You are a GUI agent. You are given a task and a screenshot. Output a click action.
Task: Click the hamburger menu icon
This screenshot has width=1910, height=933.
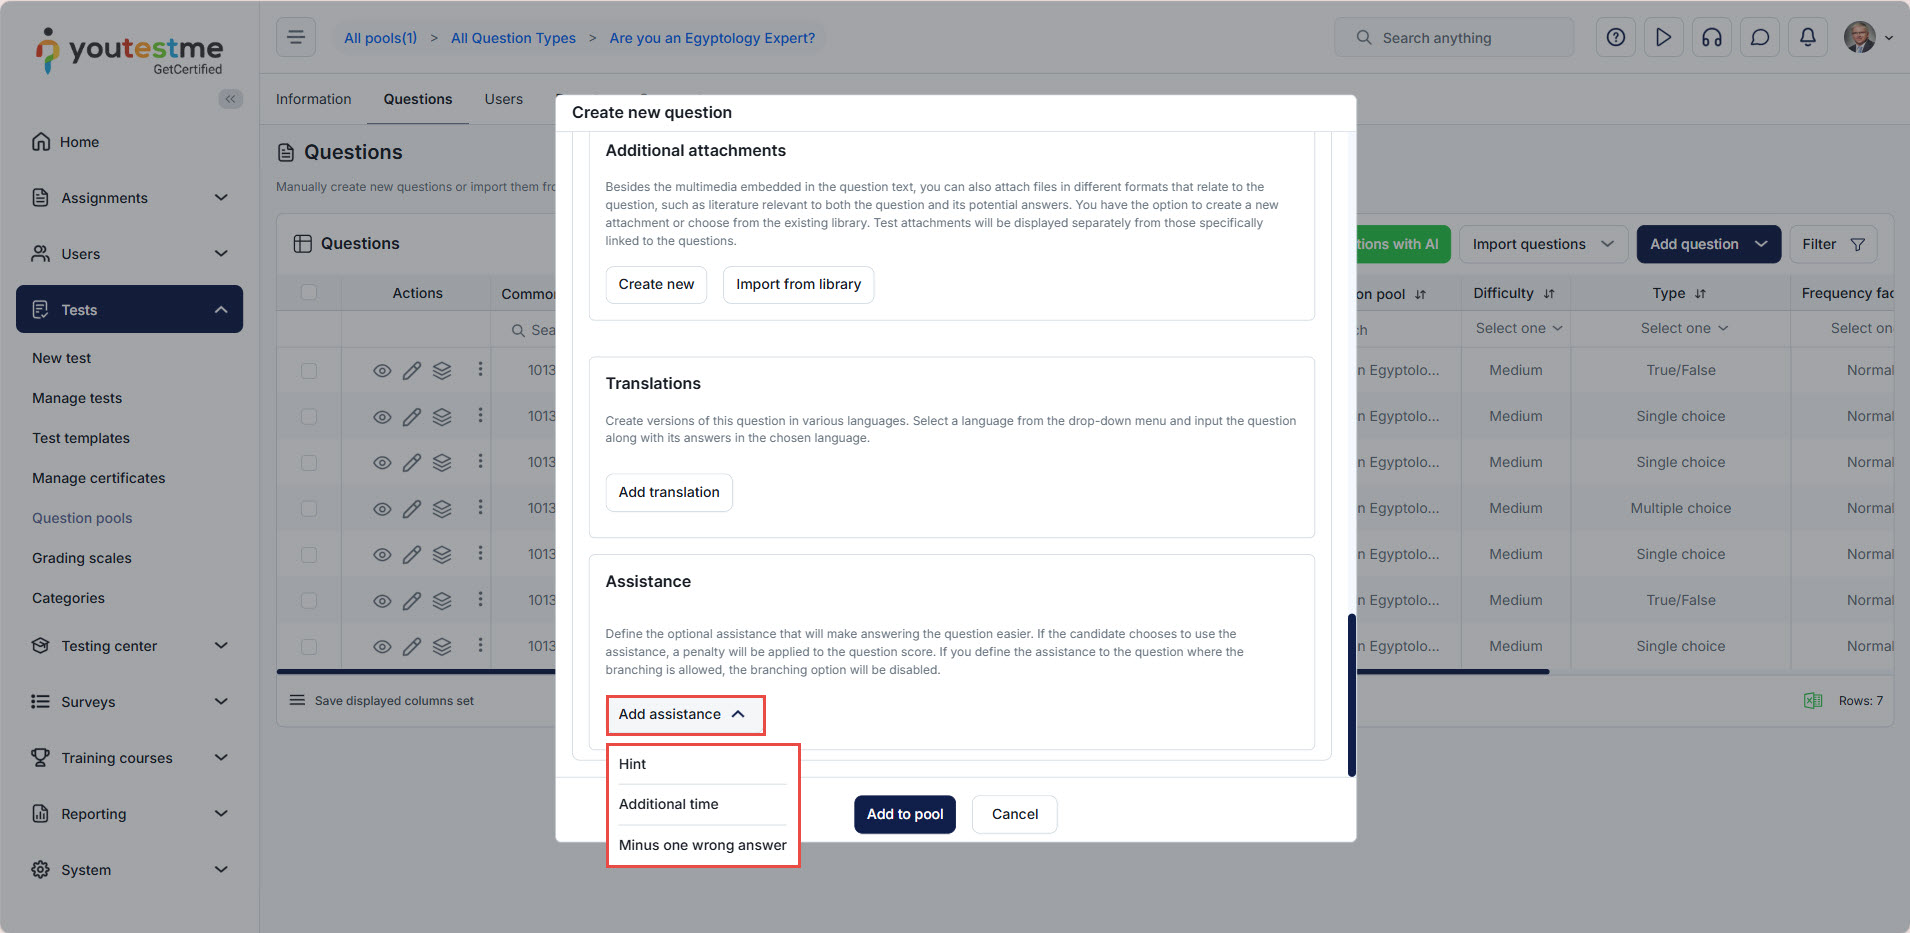[296, 38]
